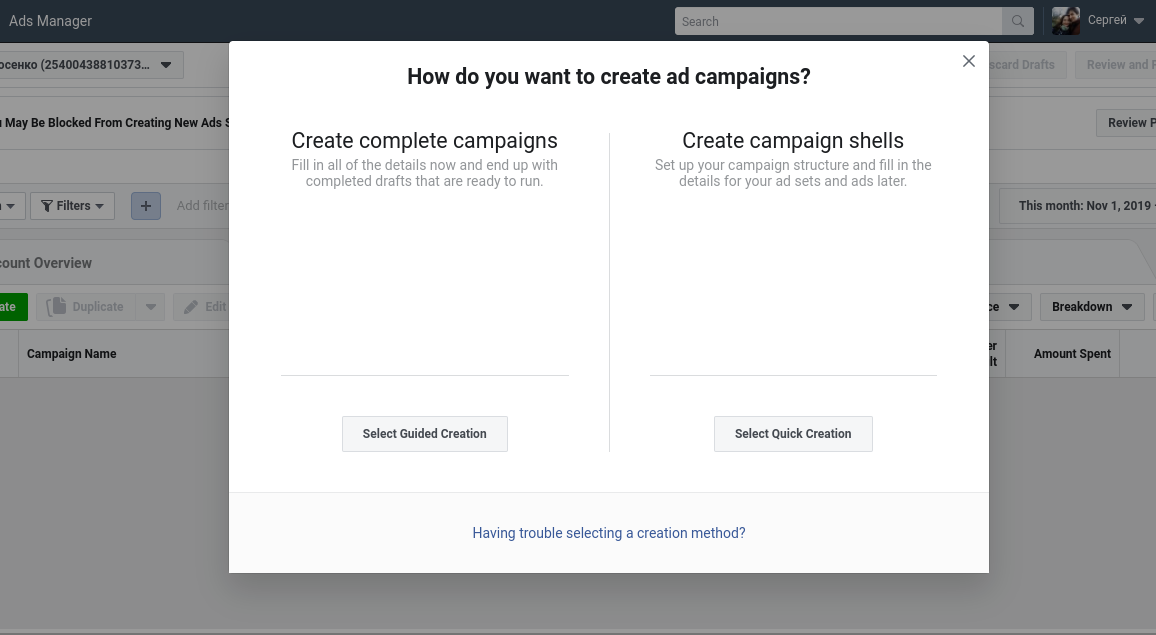The height and width of the screenshot is (635, 1156).
Task: Type in the Search field
Action: [838, 21]
